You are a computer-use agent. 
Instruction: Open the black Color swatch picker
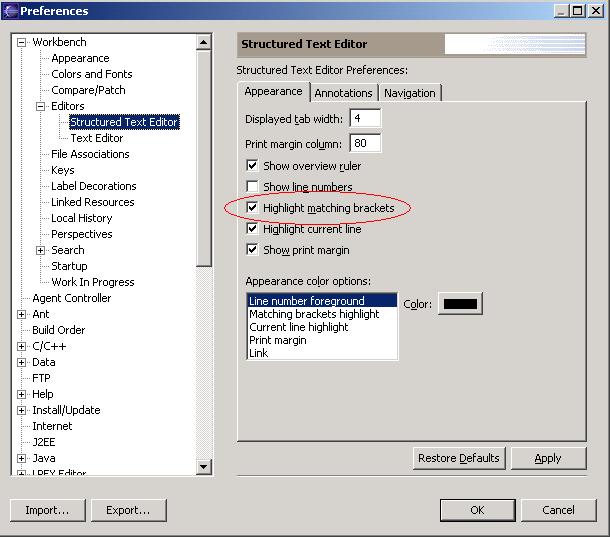(x=459, y=303)
